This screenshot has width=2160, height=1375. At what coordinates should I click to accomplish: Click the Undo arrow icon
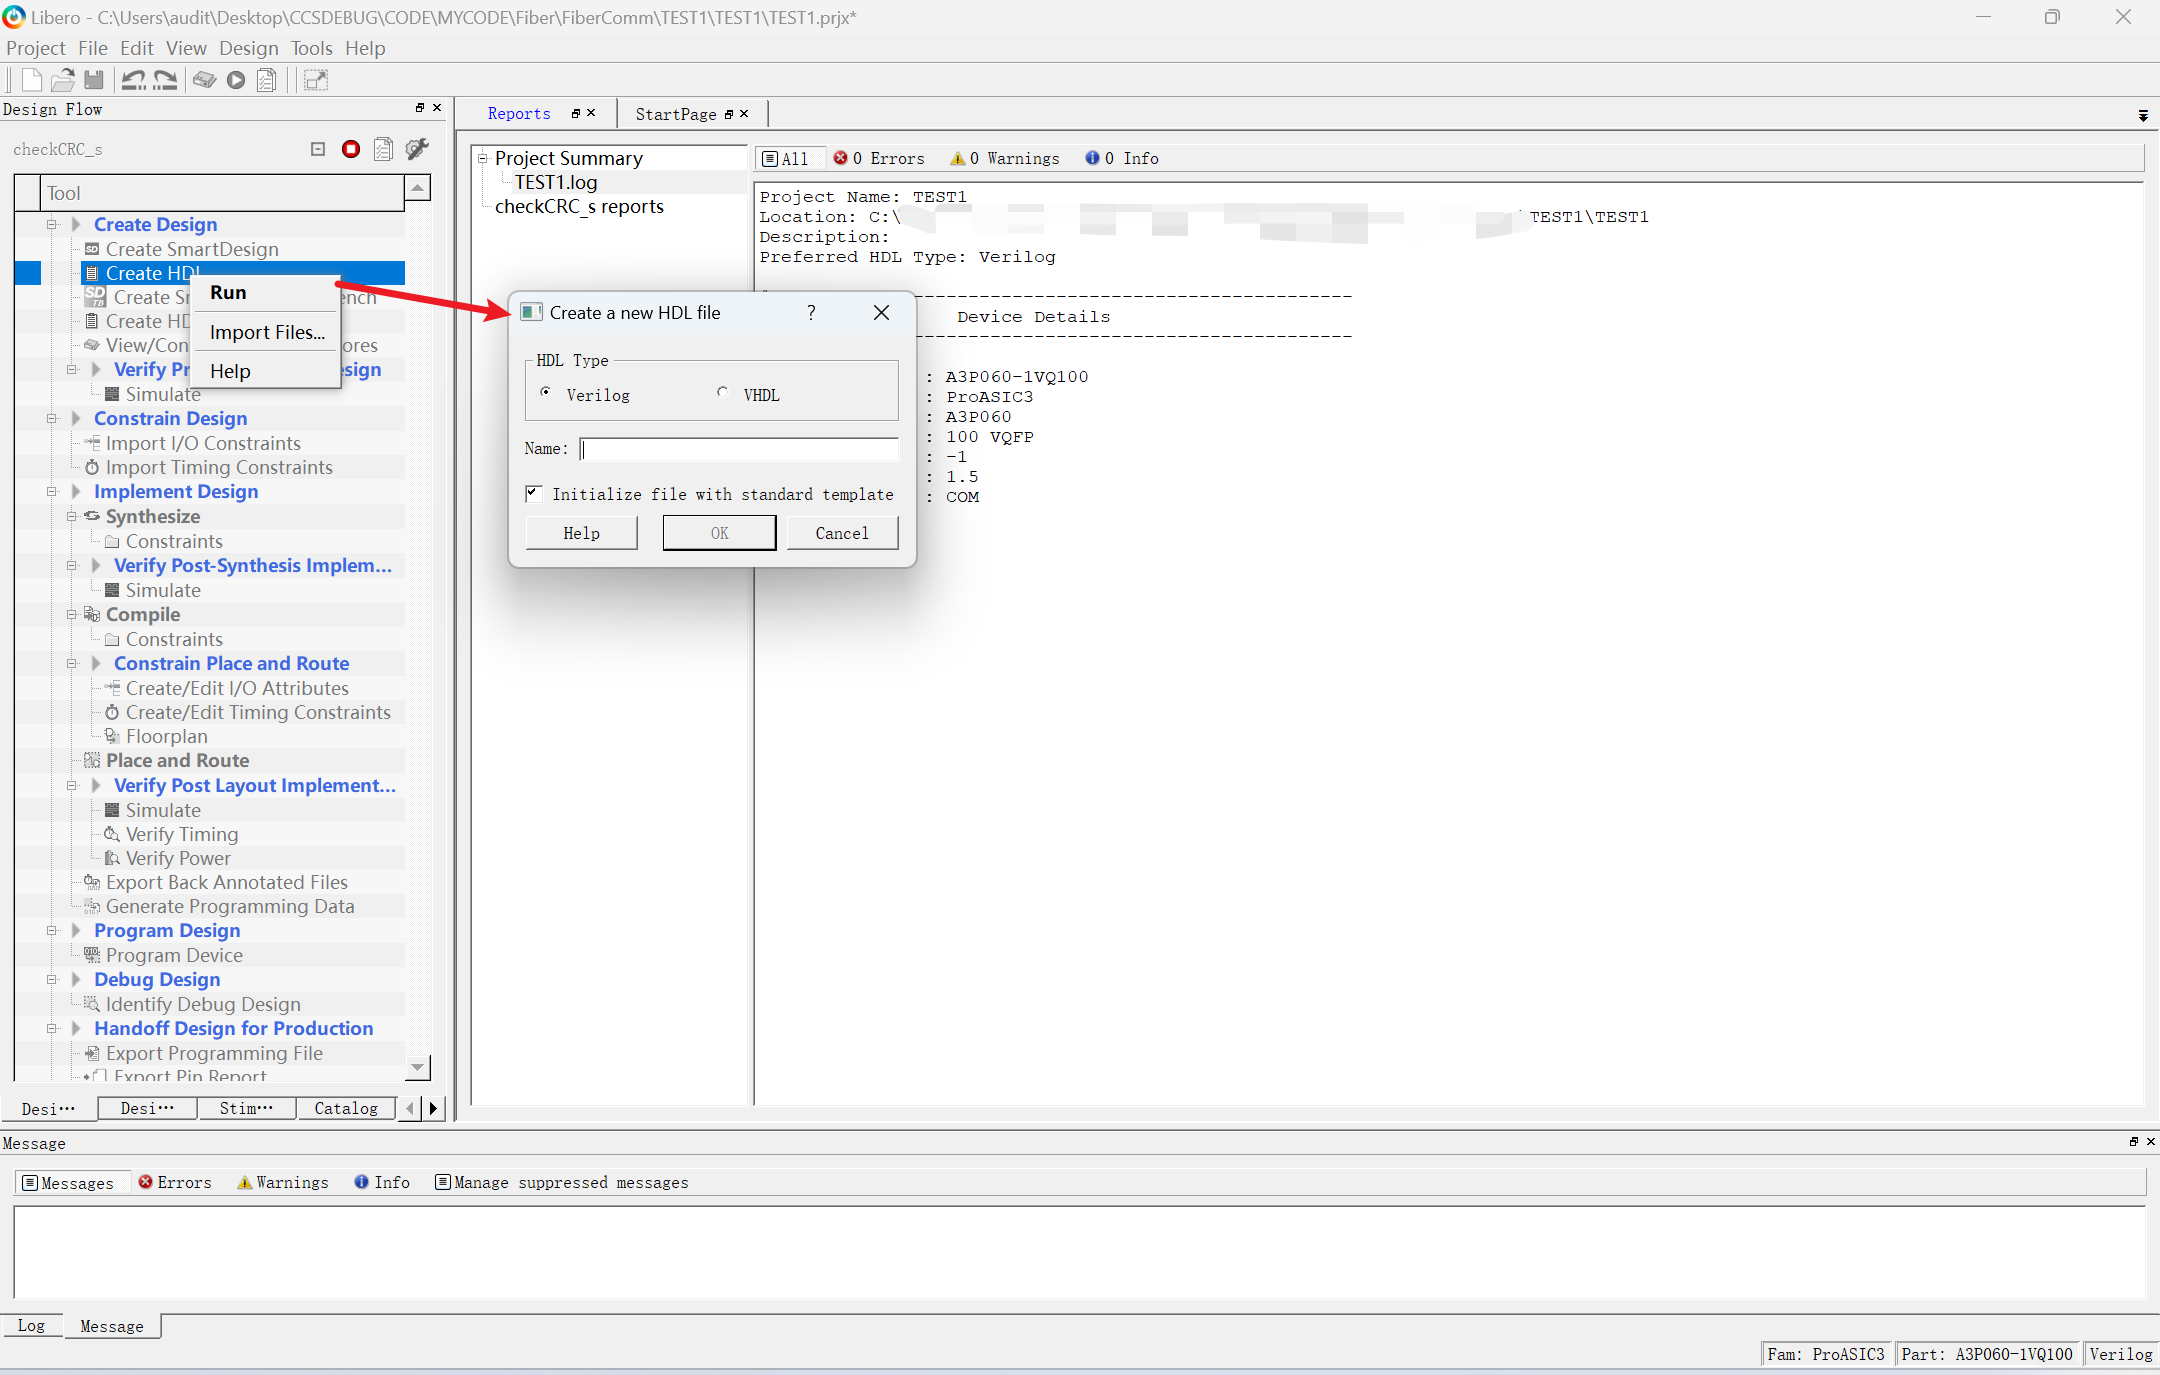click(x=133, y=81)
